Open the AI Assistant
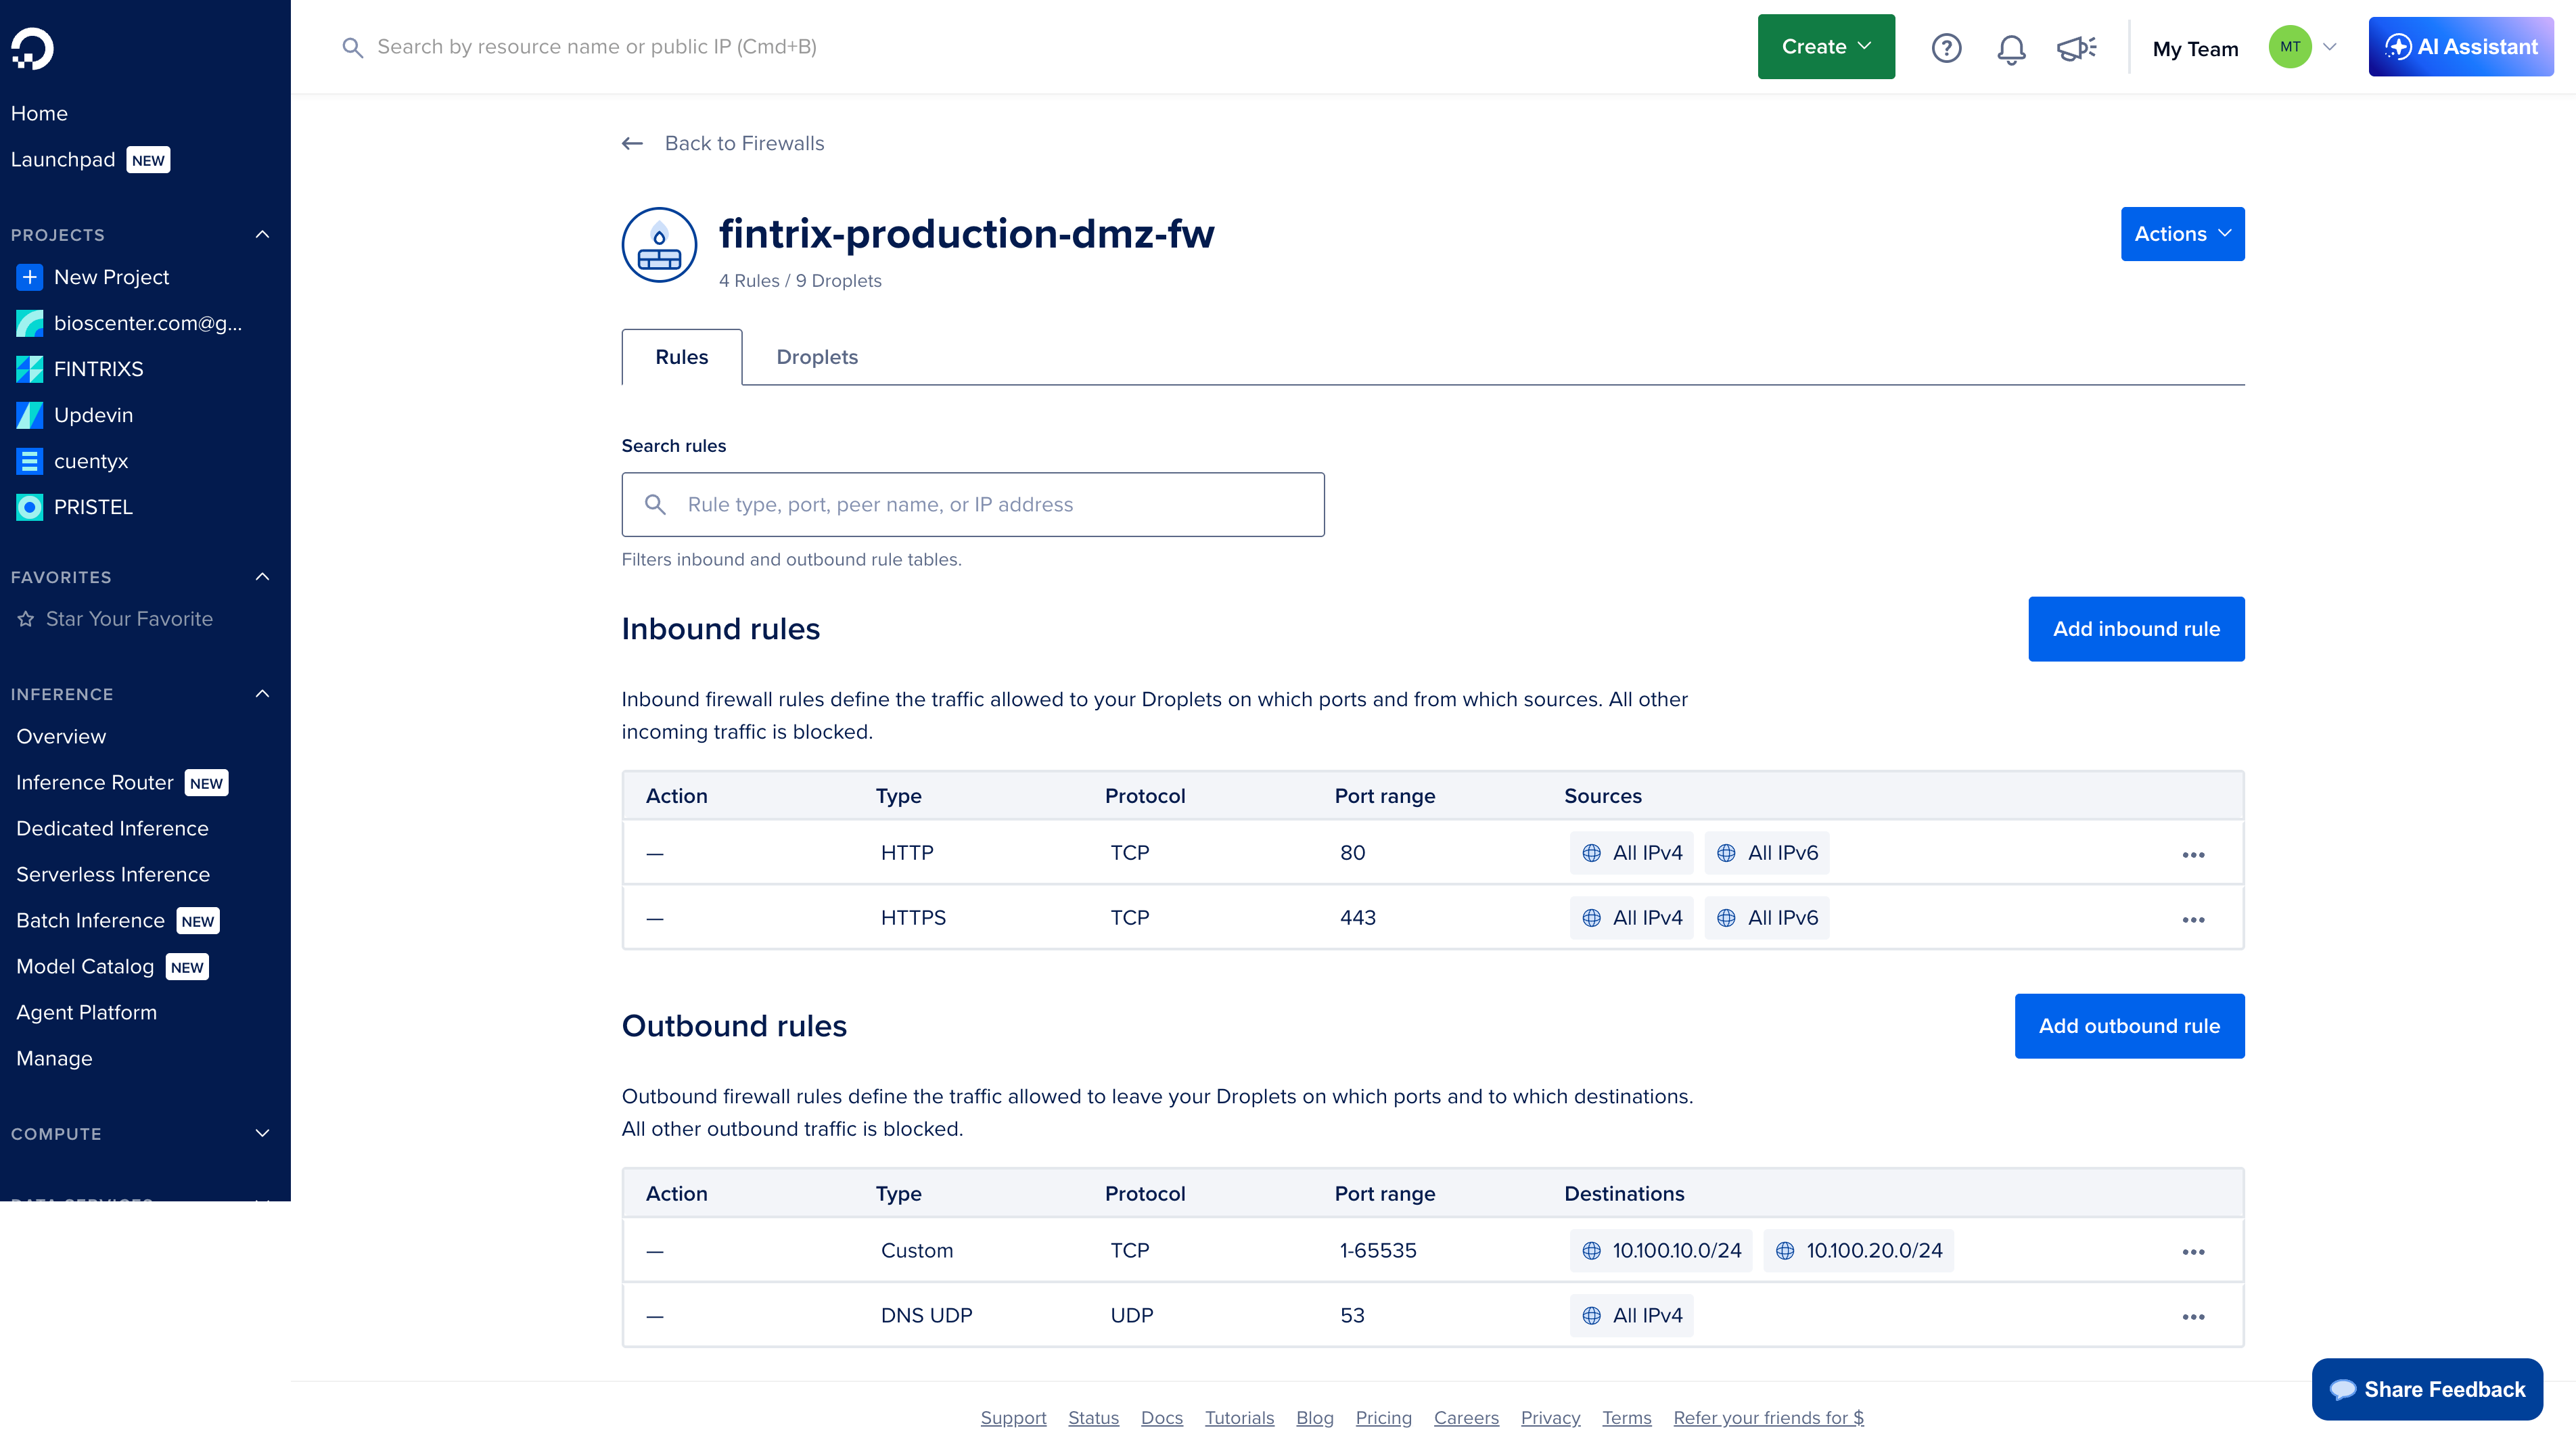This screenshot has width=2576, height=1453. (x=2461, y=47)
